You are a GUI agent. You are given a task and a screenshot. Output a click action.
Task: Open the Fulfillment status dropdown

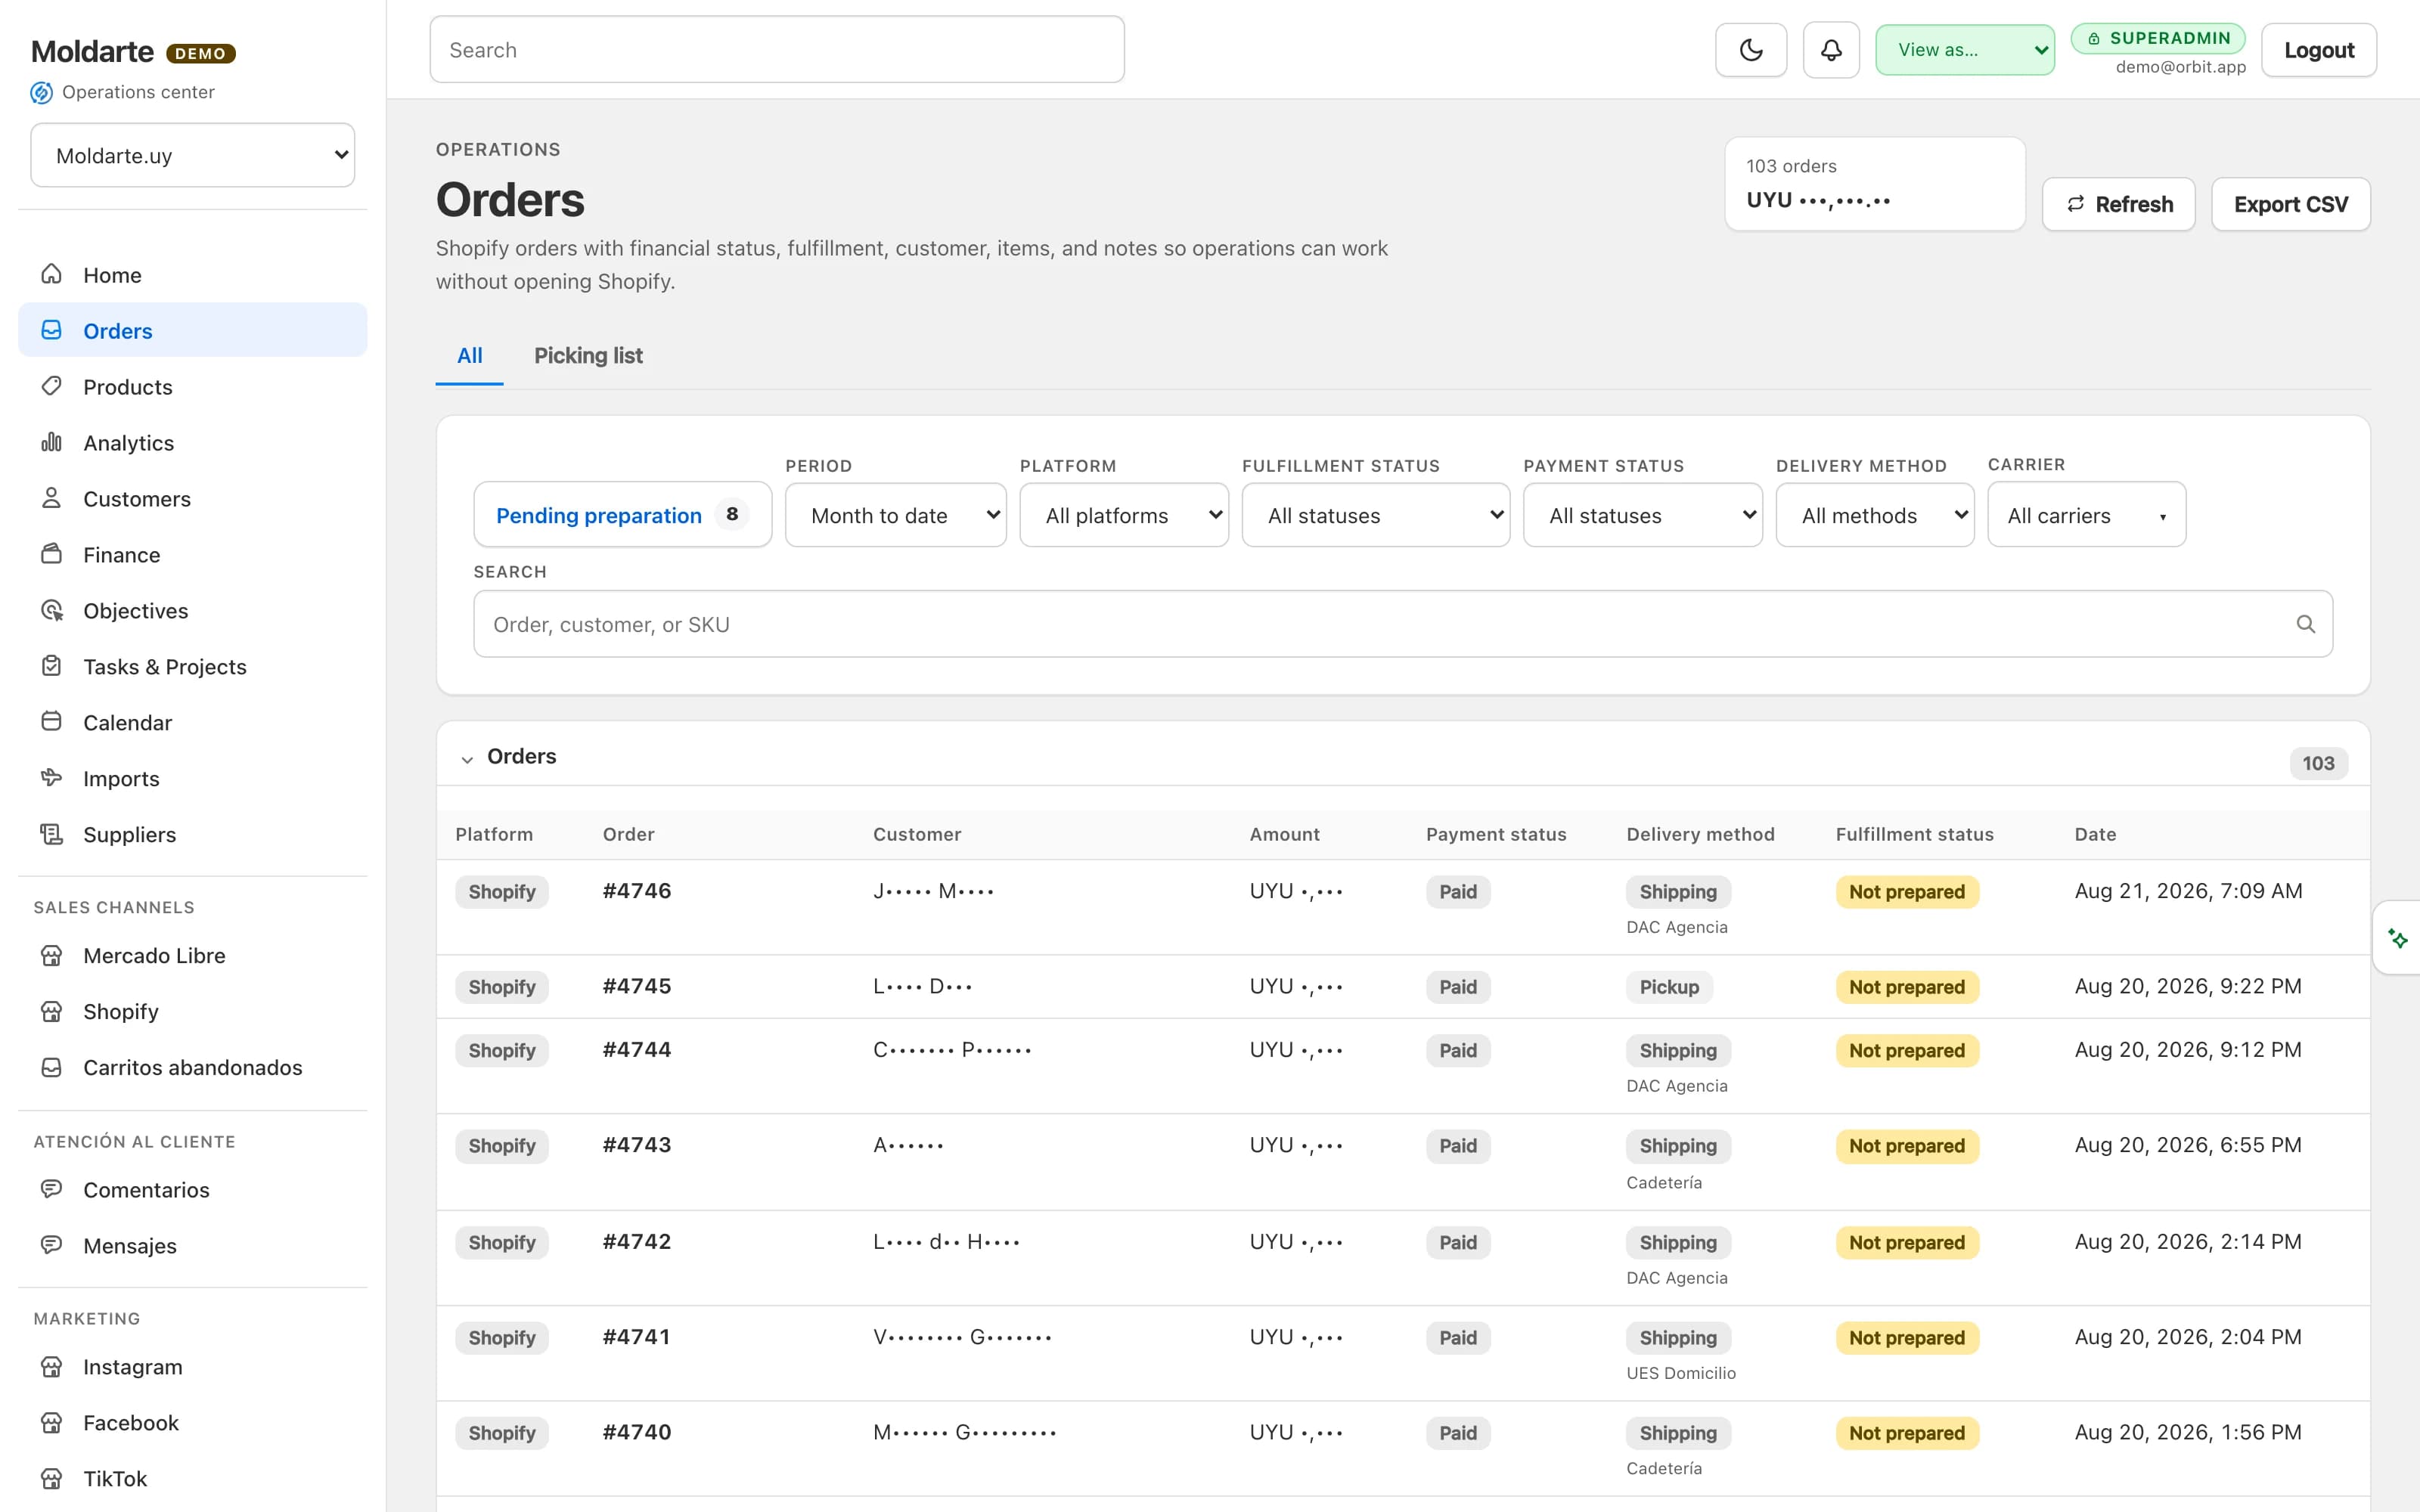pyautogui.click(x=1376, y=515)
